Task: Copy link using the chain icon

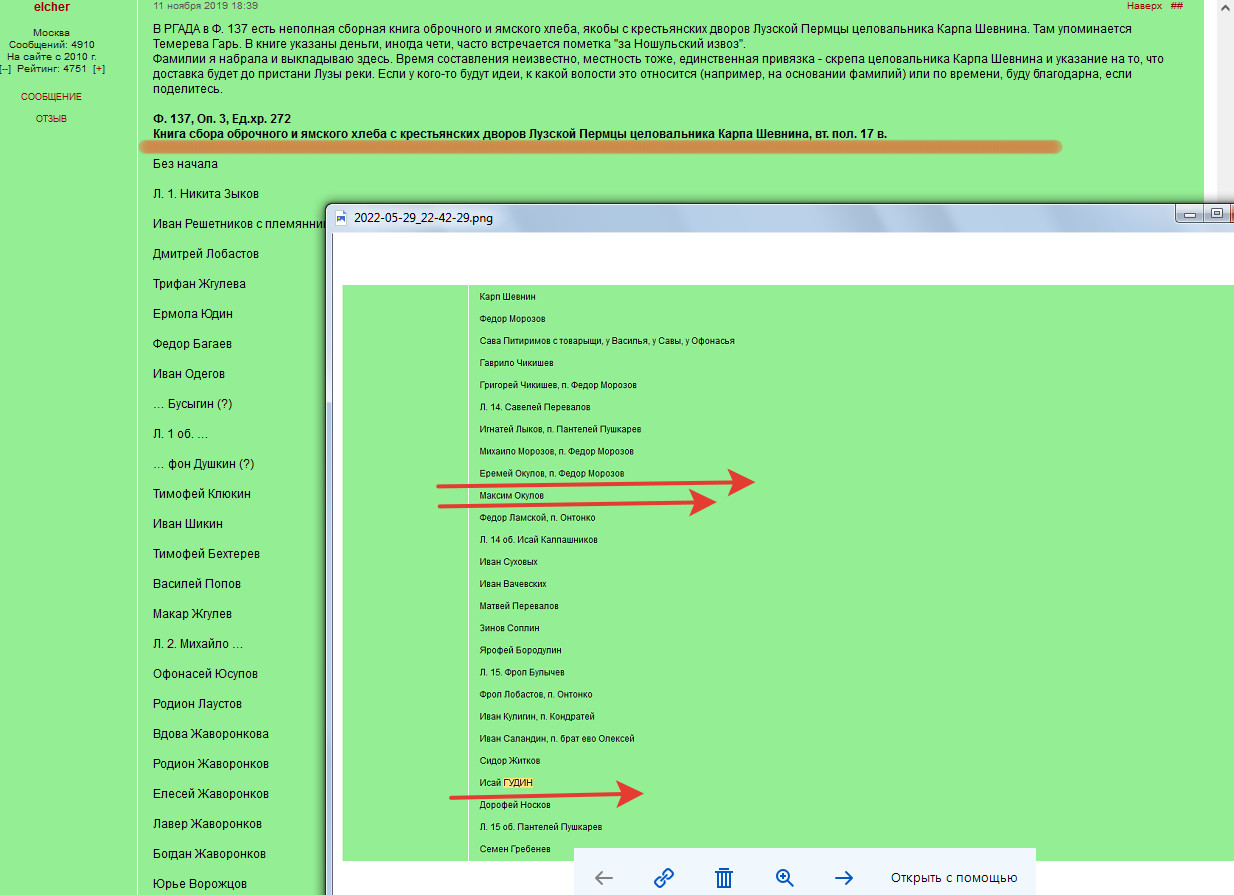Action: point(664,878)
